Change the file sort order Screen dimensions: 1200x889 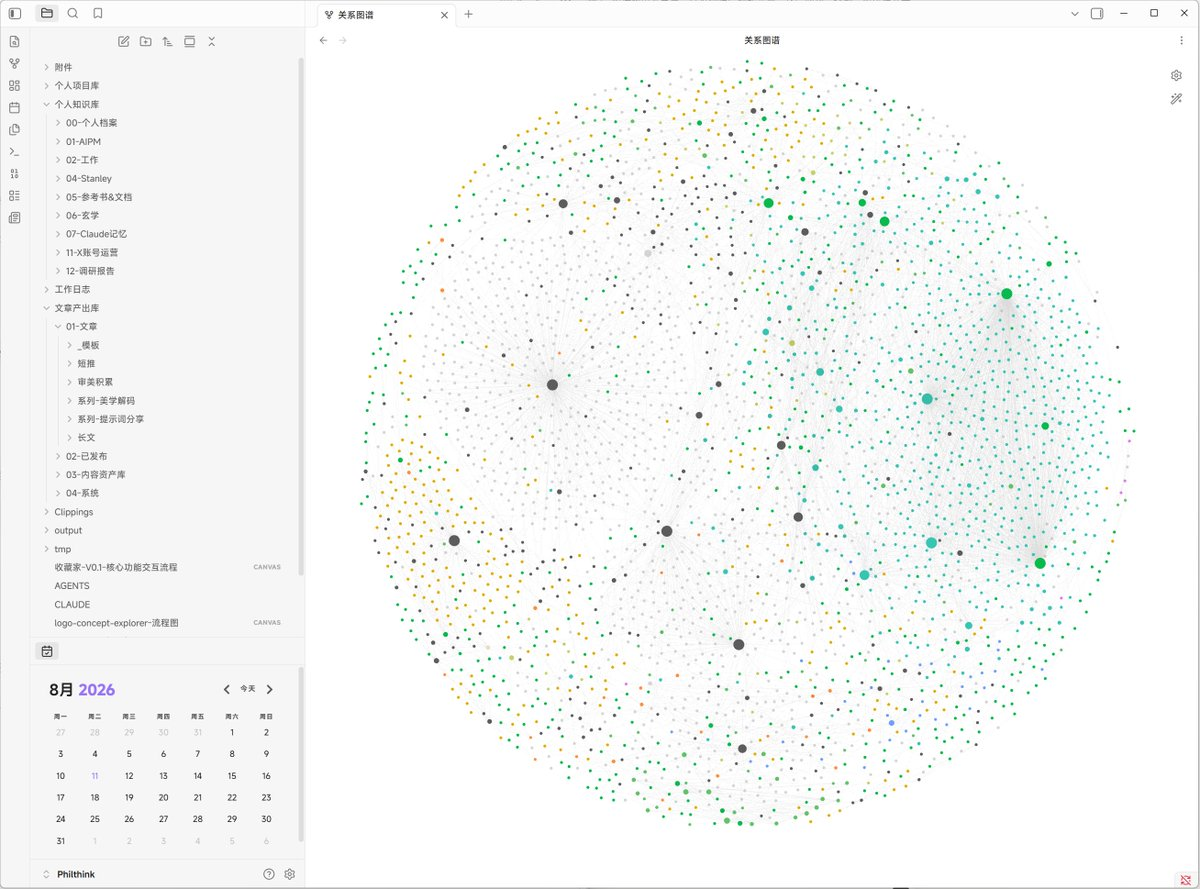tap(167, 41)
